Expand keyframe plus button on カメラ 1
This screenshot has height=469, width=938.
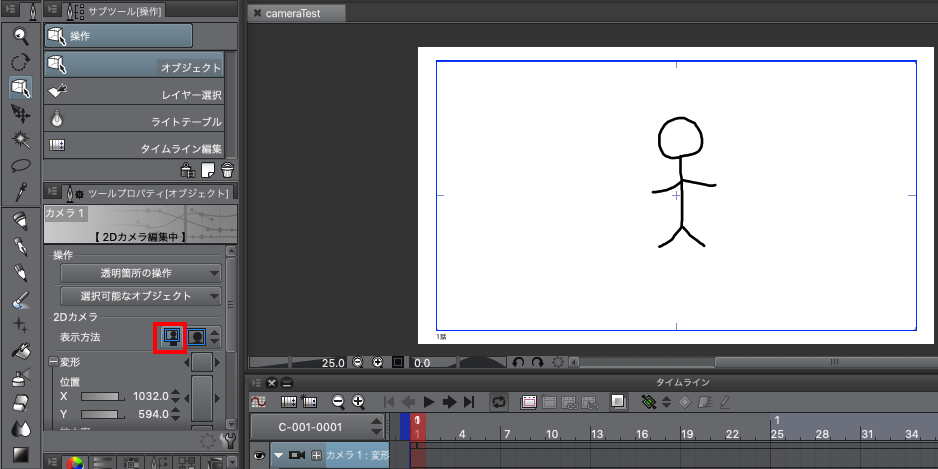(x=316, y=455)
